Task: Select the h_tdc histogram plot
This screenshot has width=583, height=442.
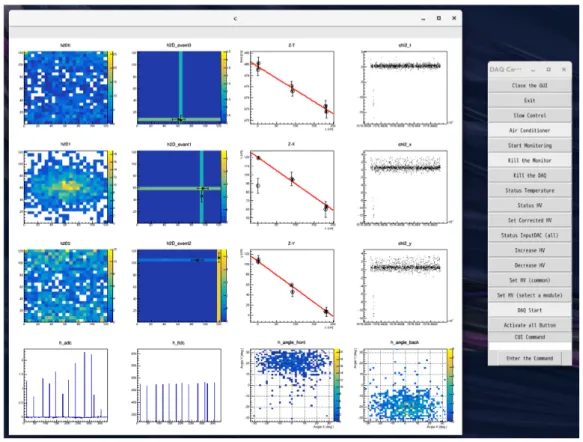Action: 179,385
